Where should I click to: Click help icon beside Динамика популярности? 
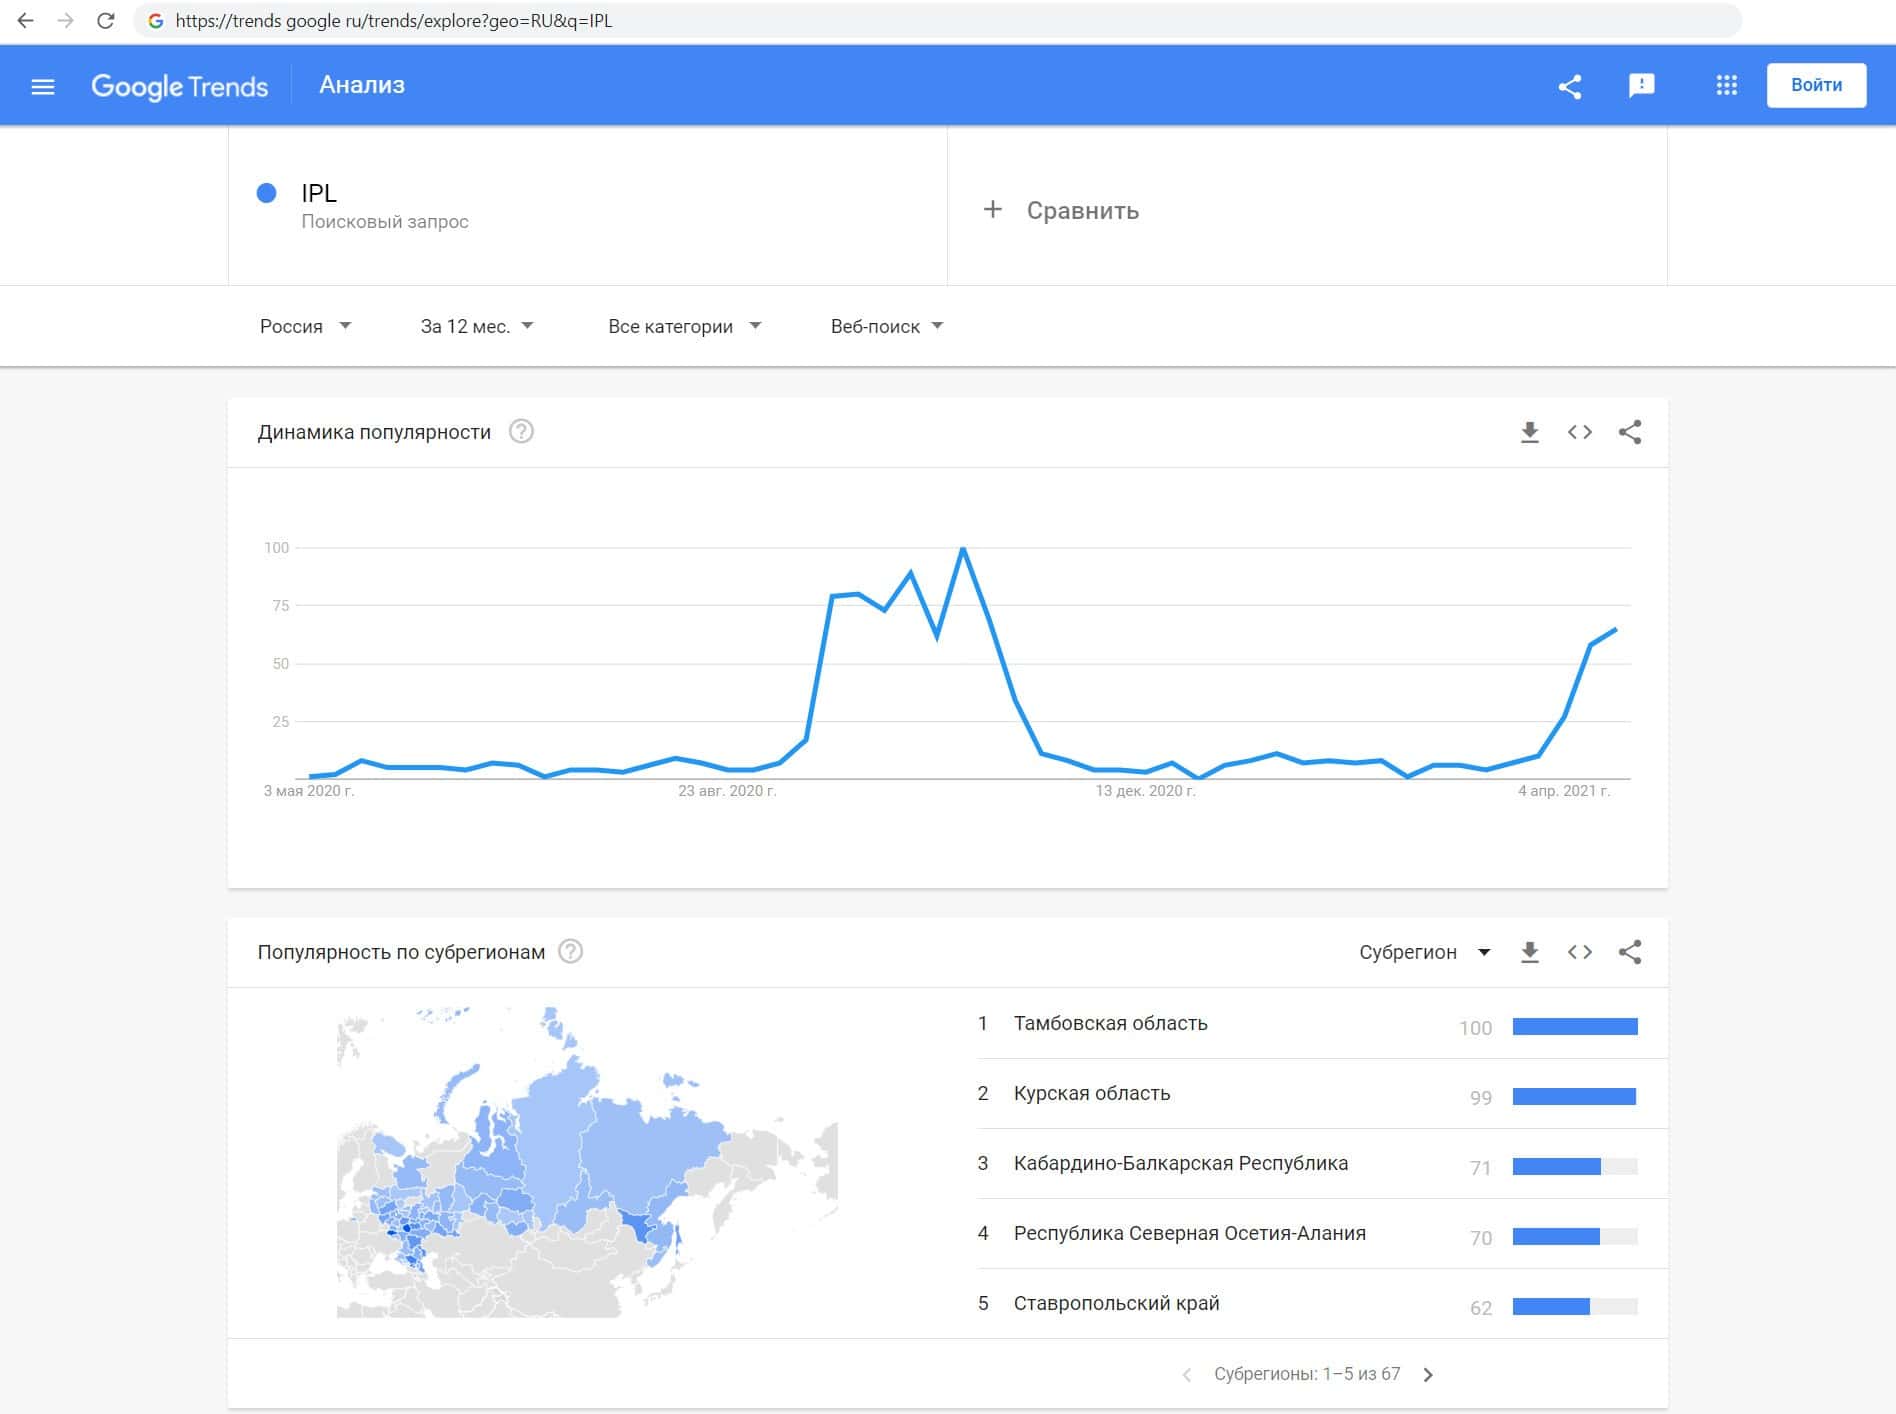521,432
